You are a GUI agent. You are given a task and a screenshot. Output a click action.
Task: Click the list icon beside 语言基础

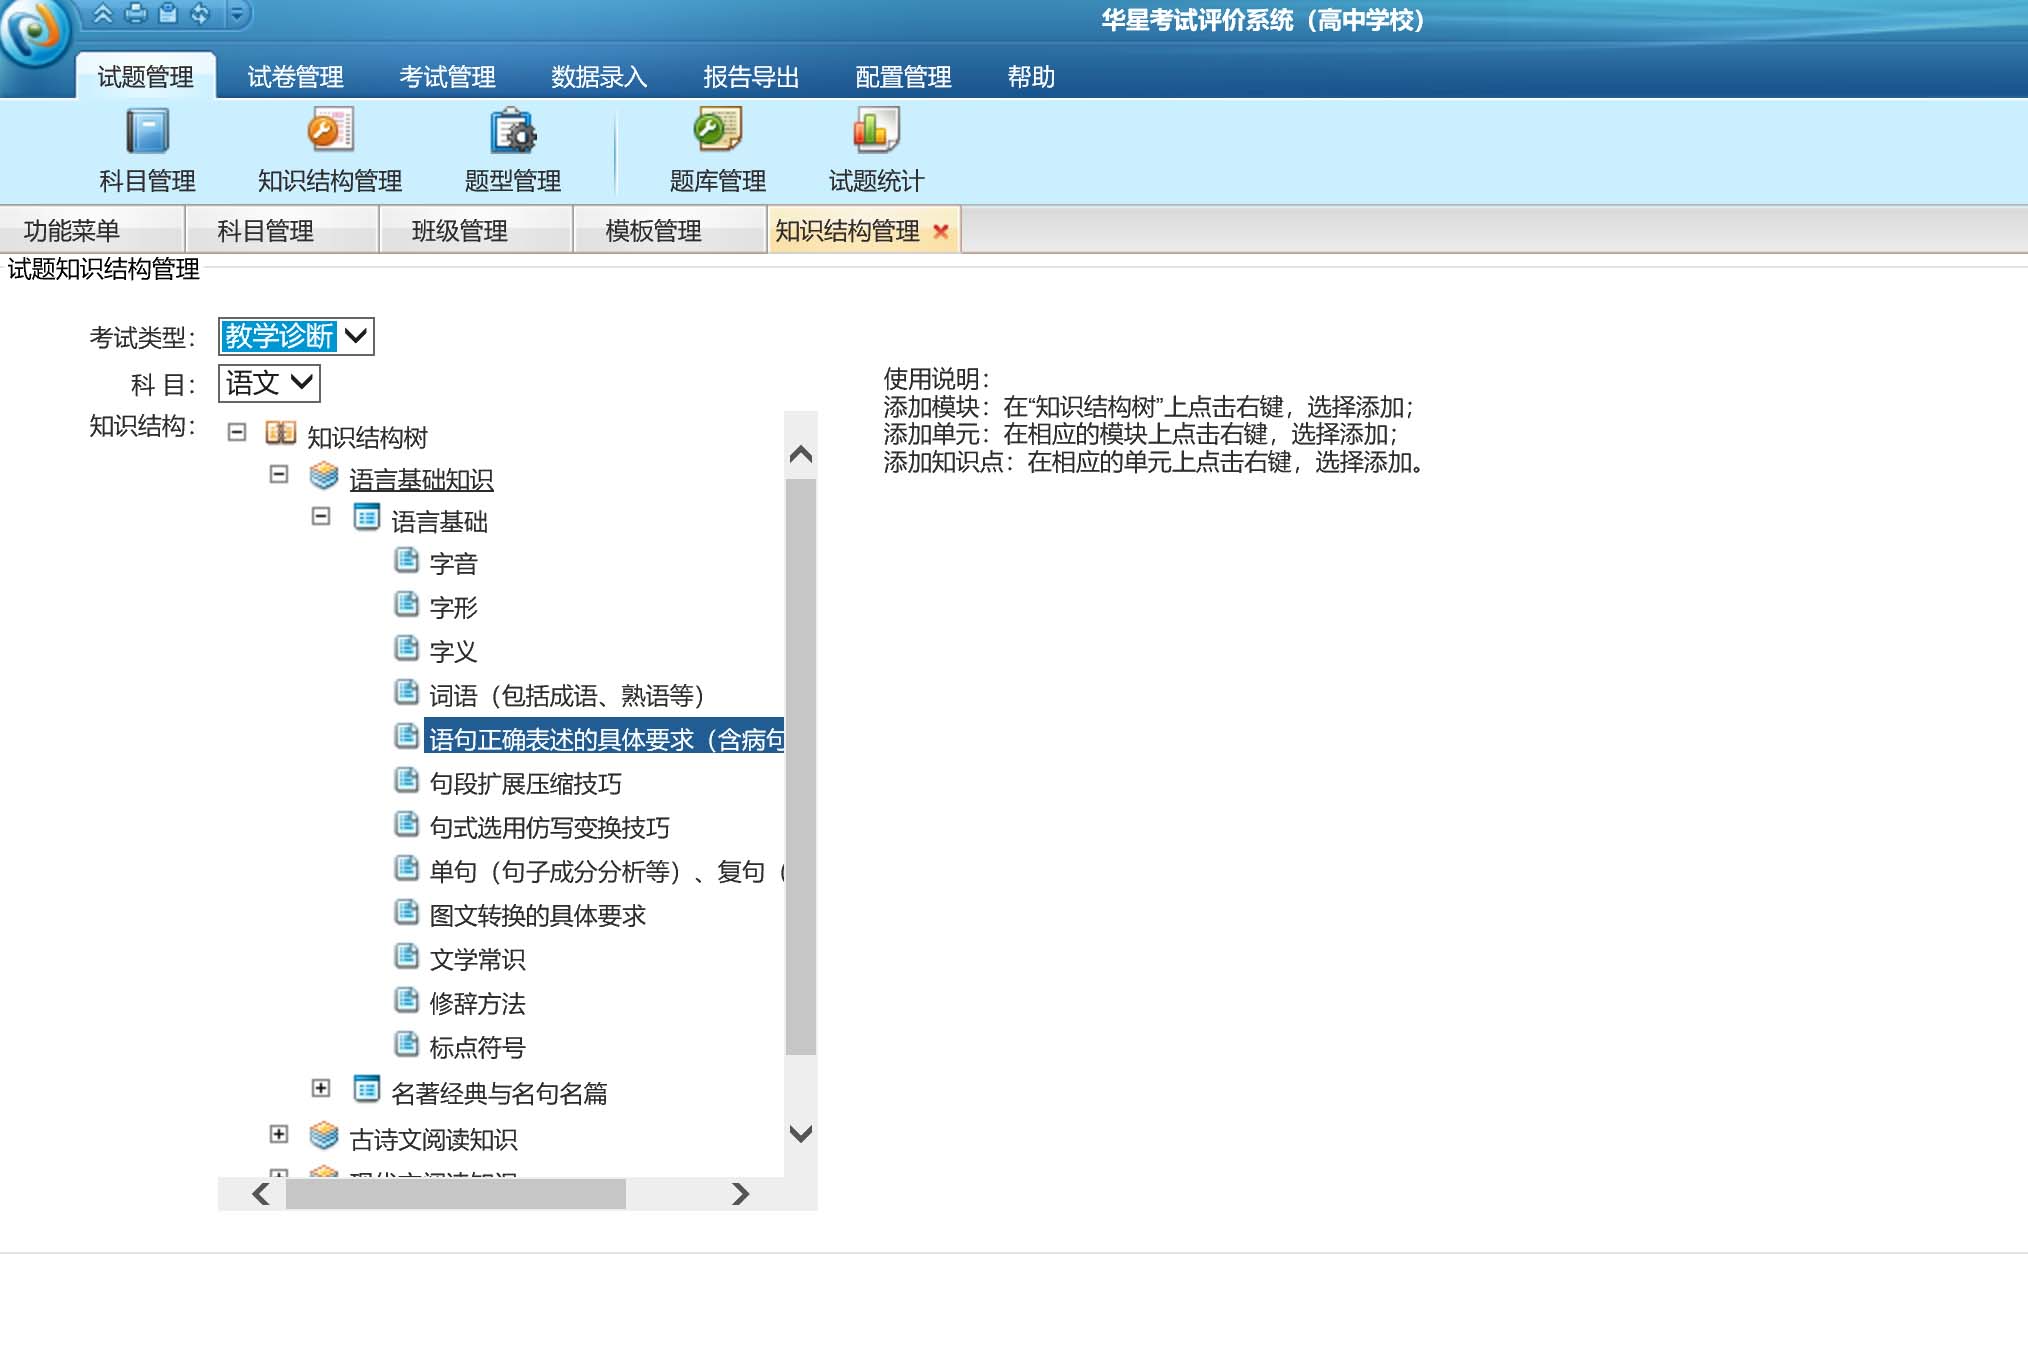367,517
